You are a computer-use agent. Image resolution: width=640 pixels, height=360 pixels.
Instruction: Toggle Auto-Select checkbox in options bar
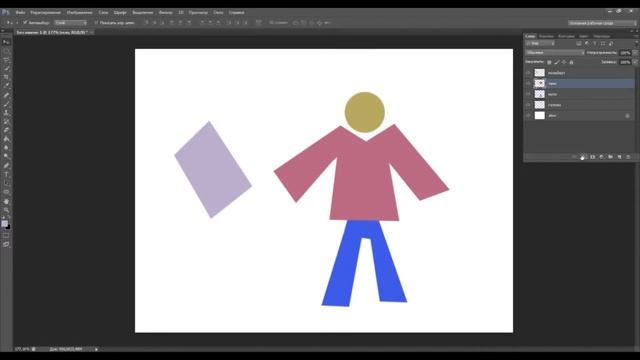click(x=25, y=23)
